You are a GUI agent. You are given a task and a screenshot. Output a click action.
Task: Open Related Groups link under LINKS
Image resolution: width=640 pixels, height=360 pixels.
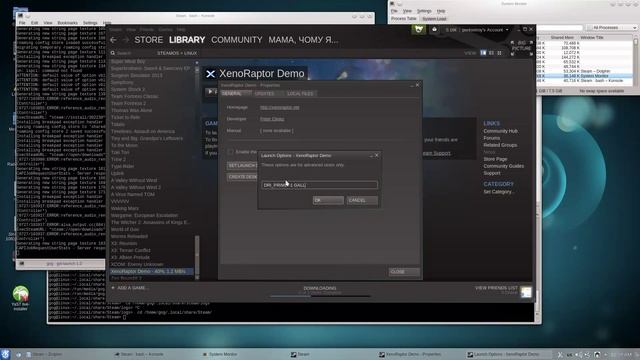500,145
